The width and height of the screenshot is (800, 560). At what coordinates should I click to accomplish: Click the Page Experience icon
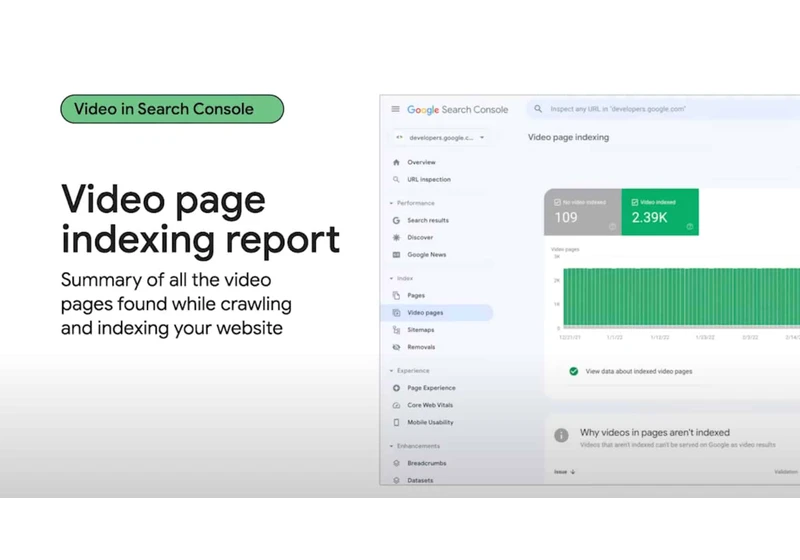pos(396,388)
